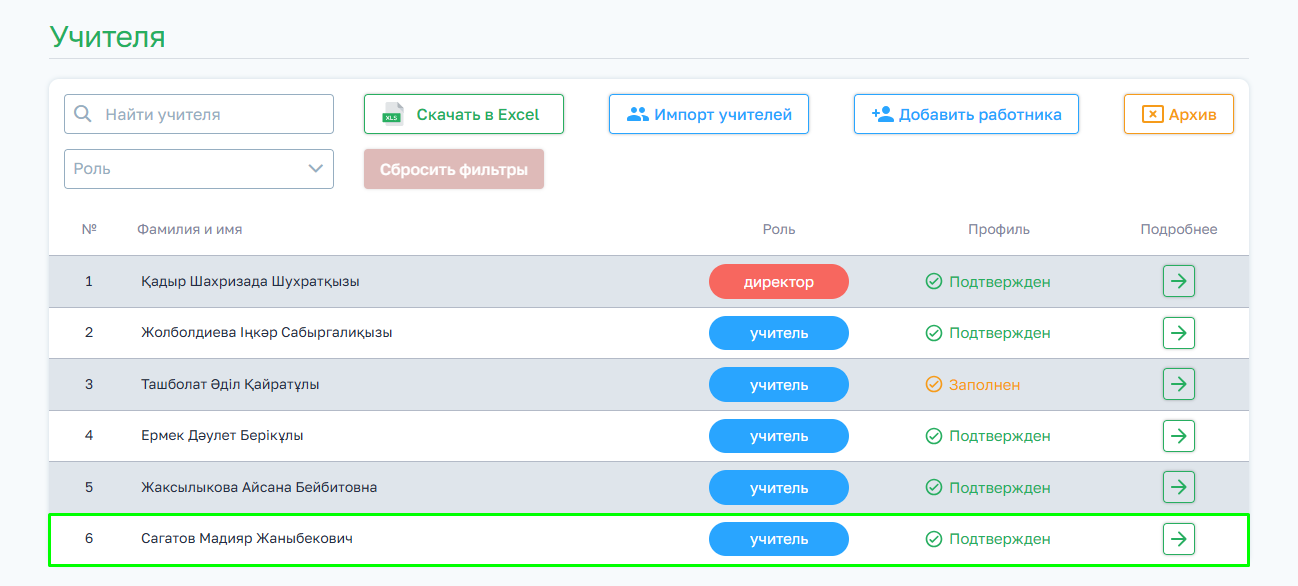Focus the Найти учителя search field
This screenshot has height=586, width=1298.
[210, 114]
